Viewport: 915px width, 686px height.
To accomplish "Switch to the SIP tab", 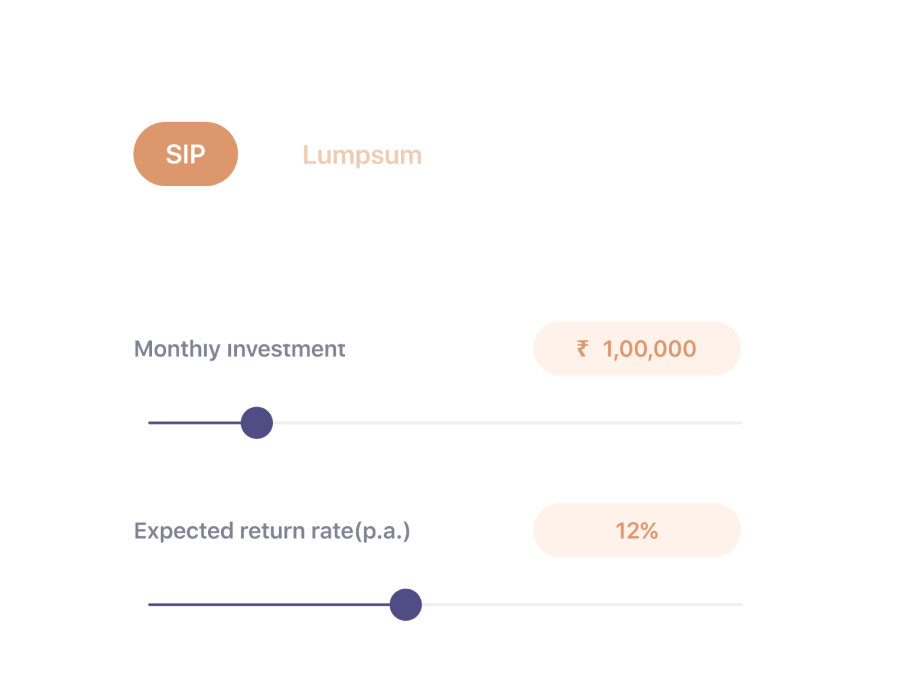I will 185,154.
